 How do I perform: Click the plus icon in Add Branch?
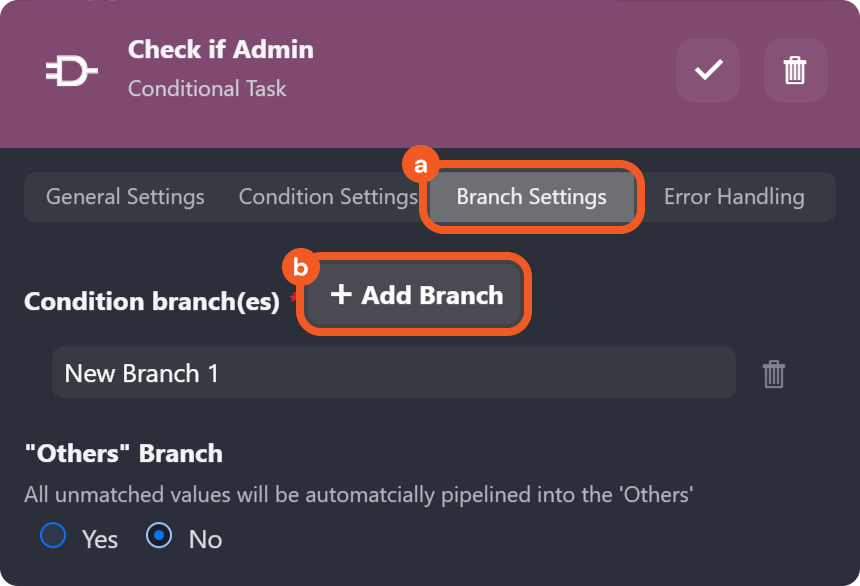point(341,295)
